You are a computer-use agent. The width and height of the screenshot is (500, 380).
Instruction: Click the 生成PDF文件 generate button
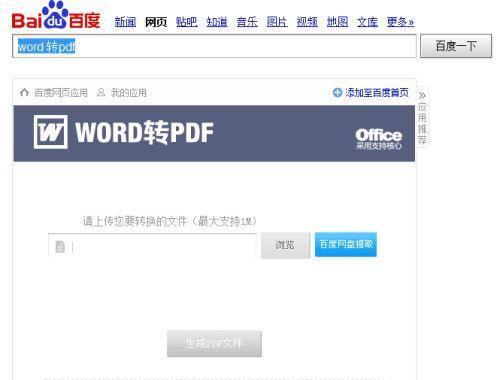(214, 343)
